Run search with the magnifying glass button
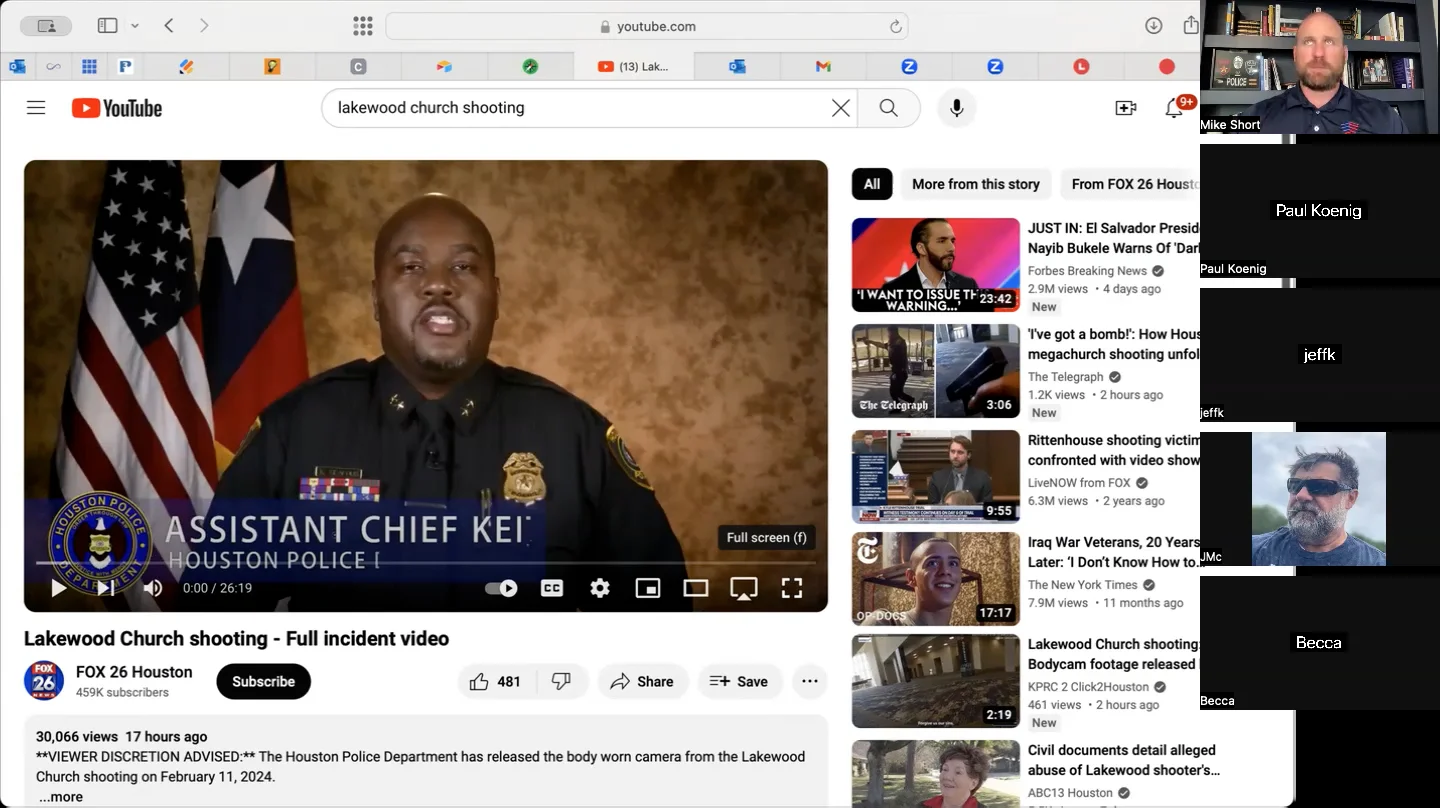The height and width of the screenshot is (808, 1440). tap(889, 108)
